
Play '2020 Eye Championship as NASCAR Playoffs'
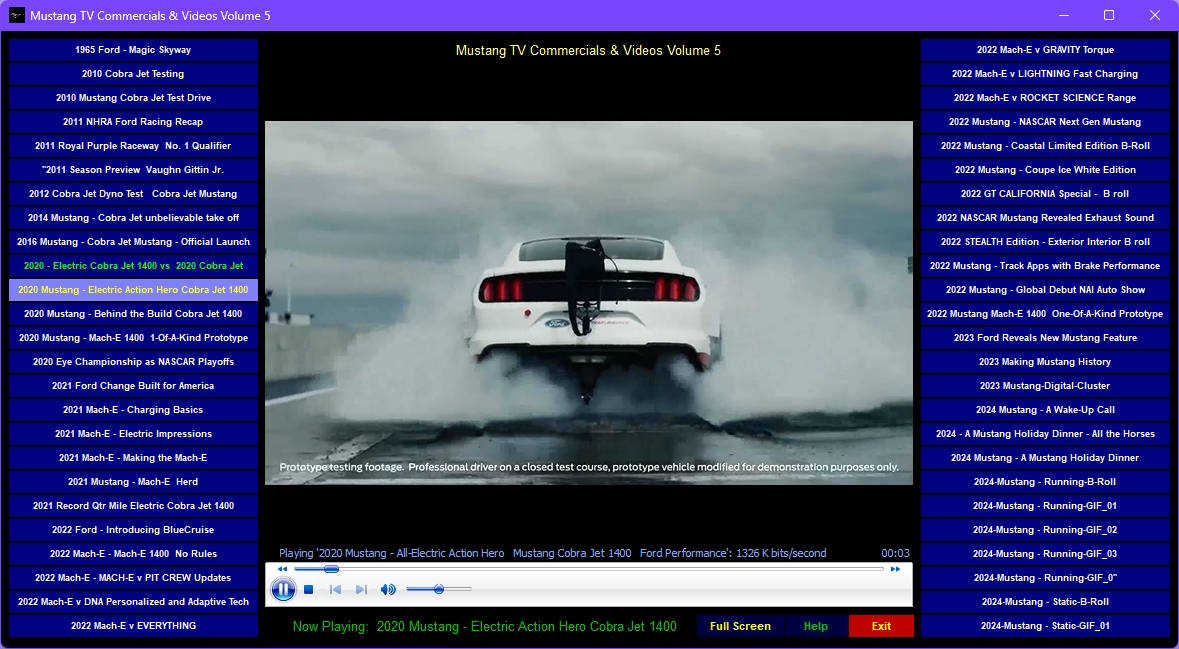coord(133,362)
